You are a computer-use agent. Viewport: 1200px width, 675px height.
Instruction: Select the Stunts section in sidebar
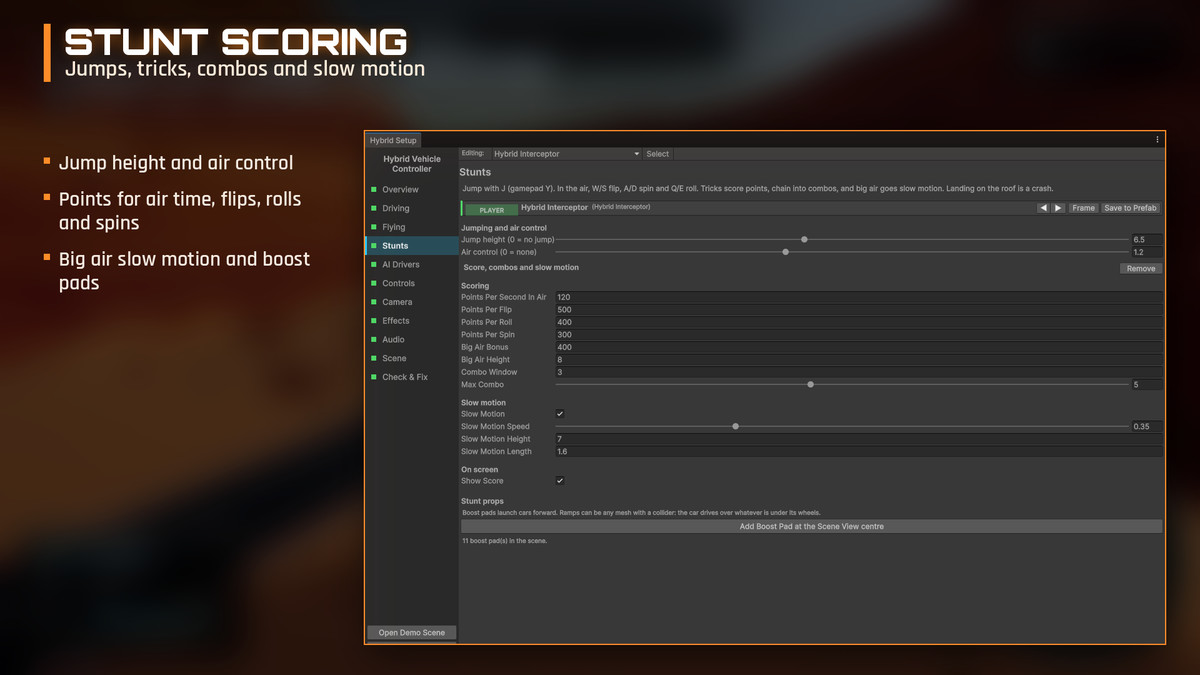[x=411, y=245]
